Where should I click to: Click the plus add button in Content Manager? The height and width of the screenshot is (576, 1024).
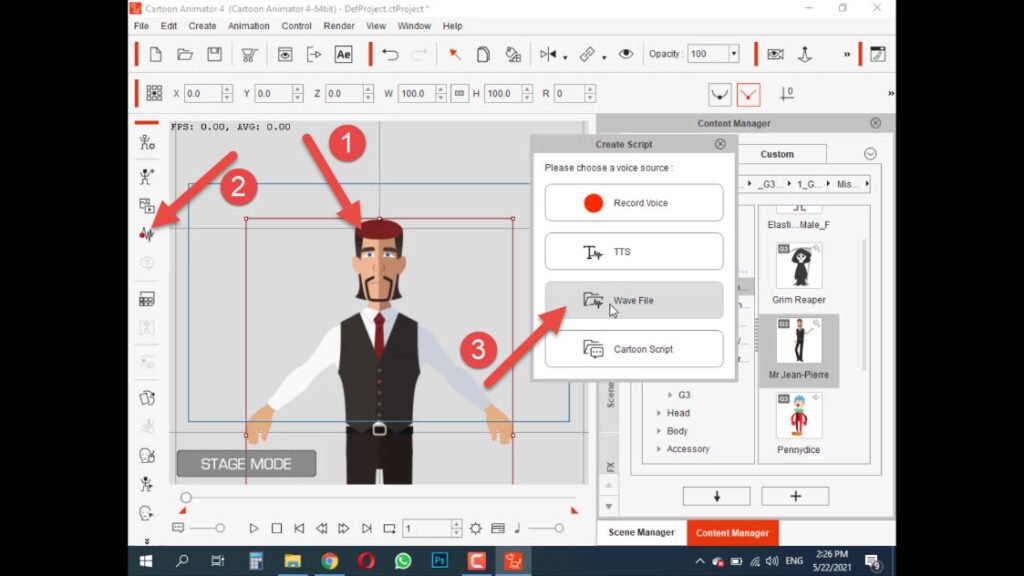795,496
